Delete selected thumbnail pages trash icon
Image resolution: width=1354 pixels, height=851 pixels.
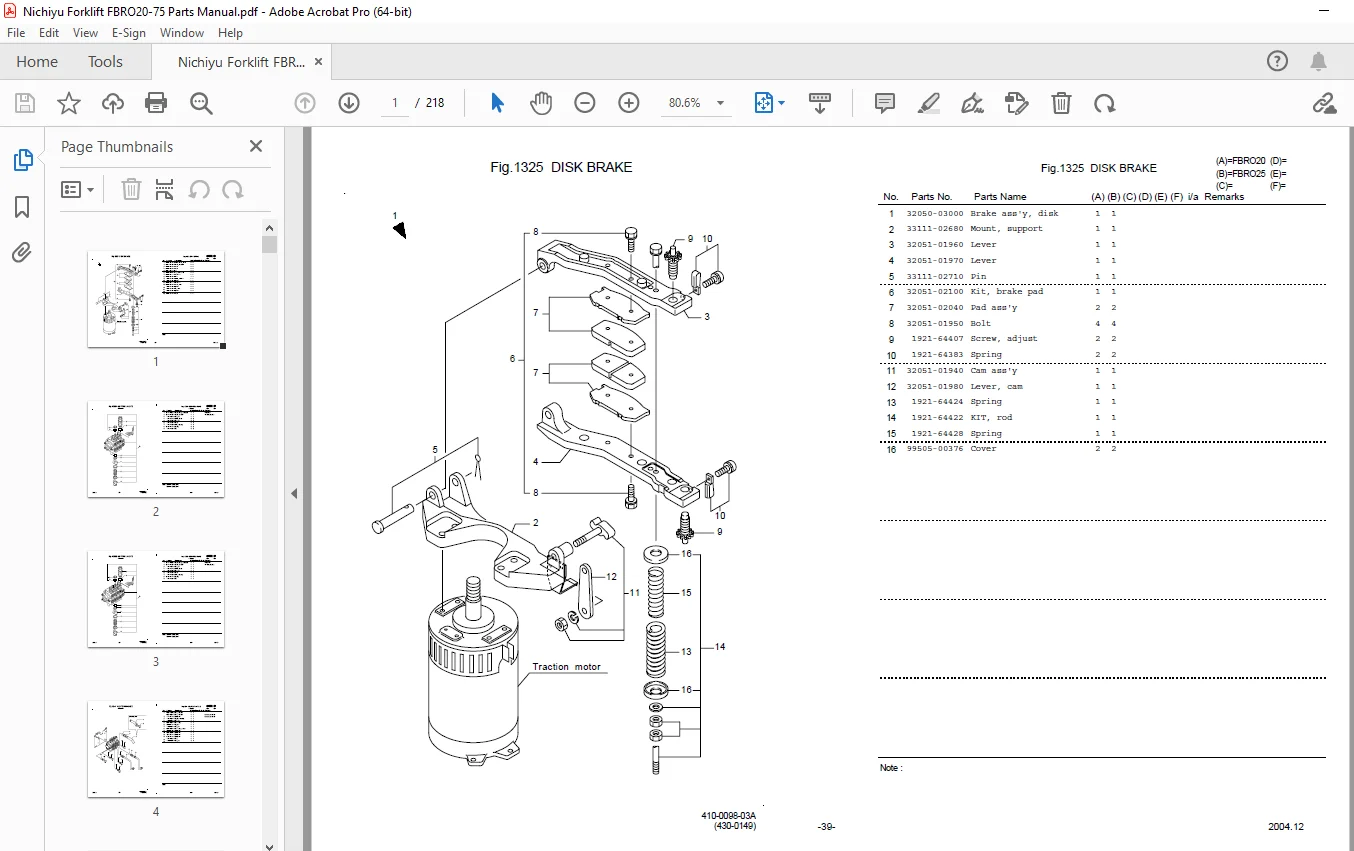pos(130,189)
